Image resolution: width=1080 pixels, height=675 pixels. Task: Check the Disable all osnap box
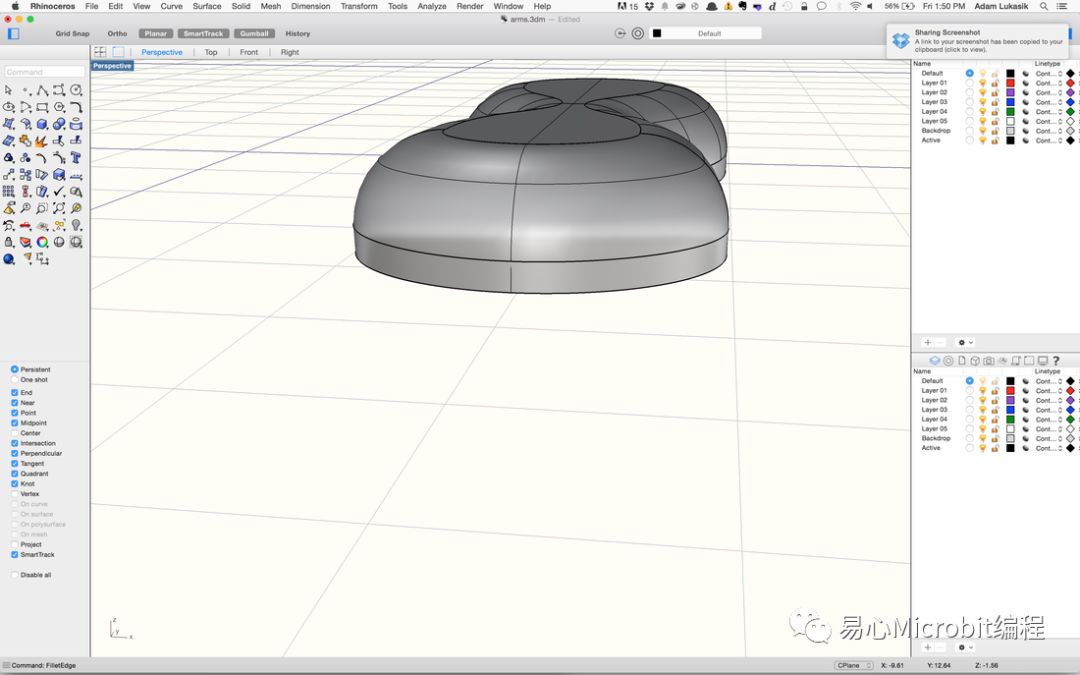15,575
